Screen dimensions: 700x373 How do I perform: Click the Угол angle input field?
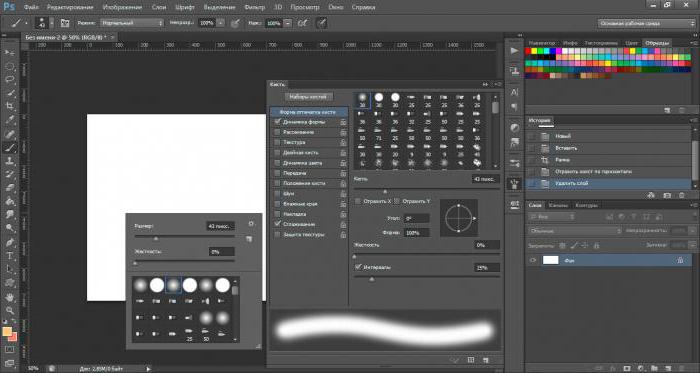(417, 218)
